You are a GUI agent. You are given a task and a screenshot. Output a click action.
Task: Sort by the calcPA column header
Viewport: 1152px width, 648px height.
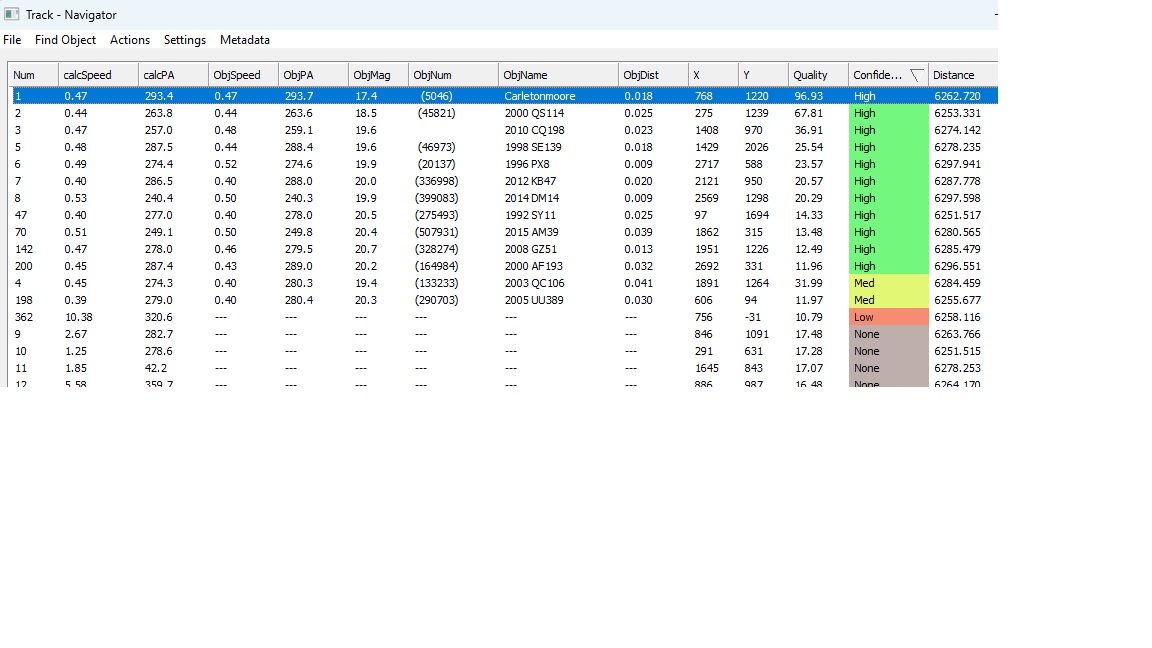point(173,75)
